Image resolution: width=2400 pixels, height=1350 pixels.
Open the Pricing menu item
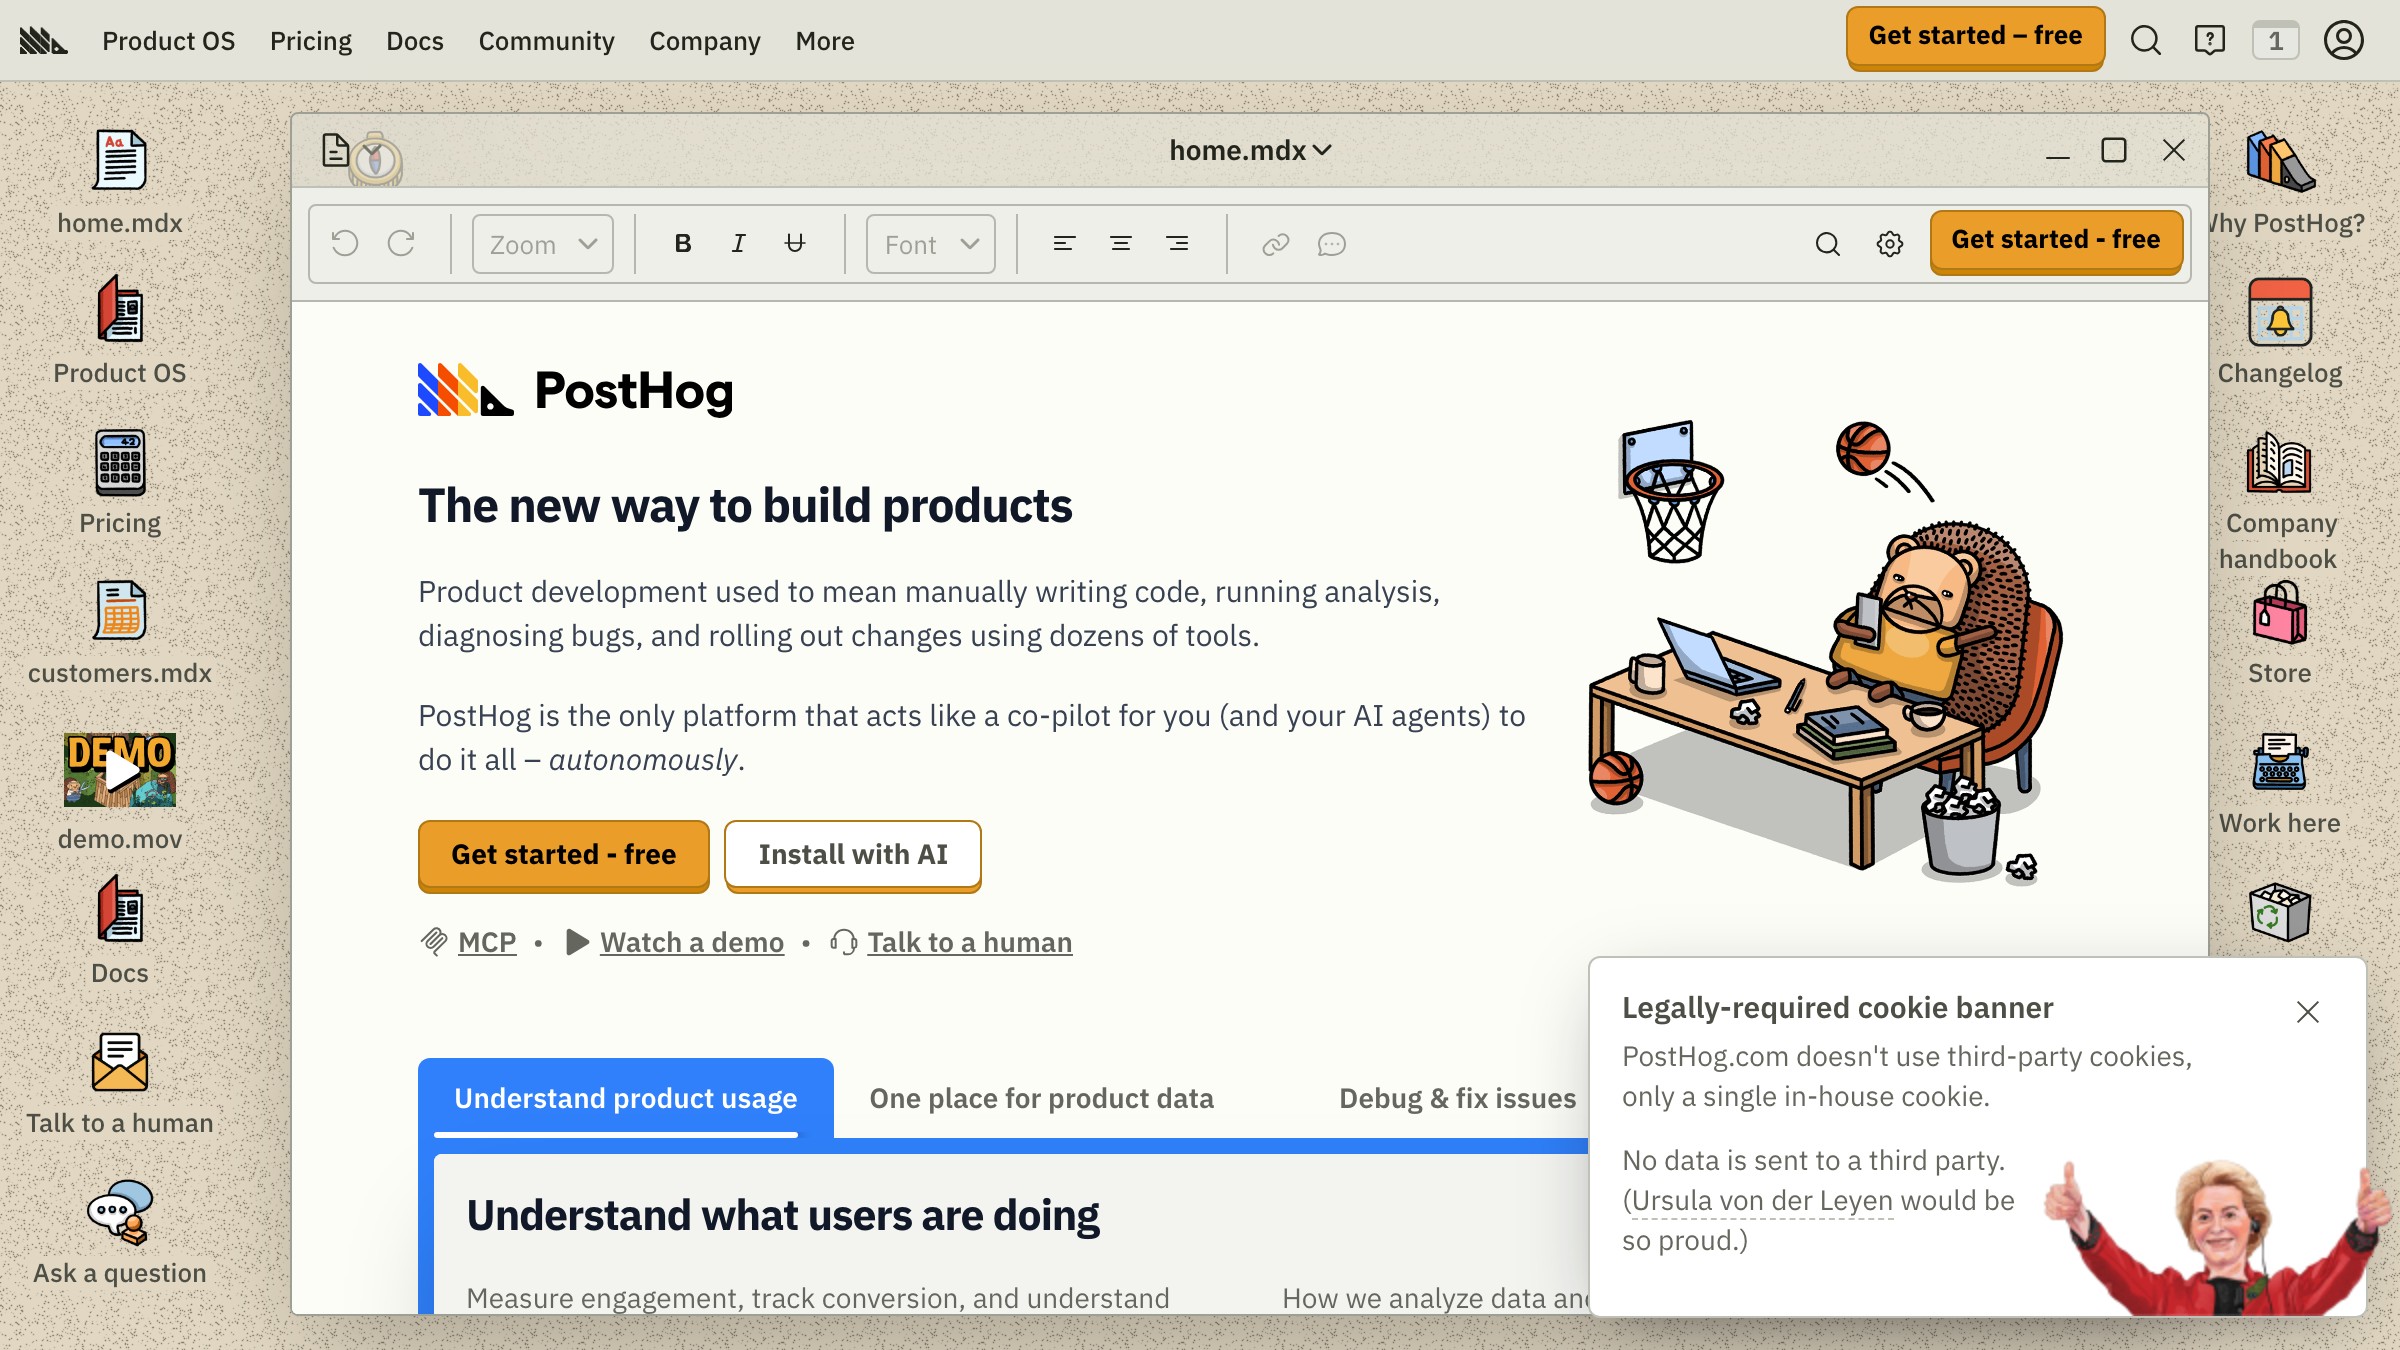tap(311, 41)
